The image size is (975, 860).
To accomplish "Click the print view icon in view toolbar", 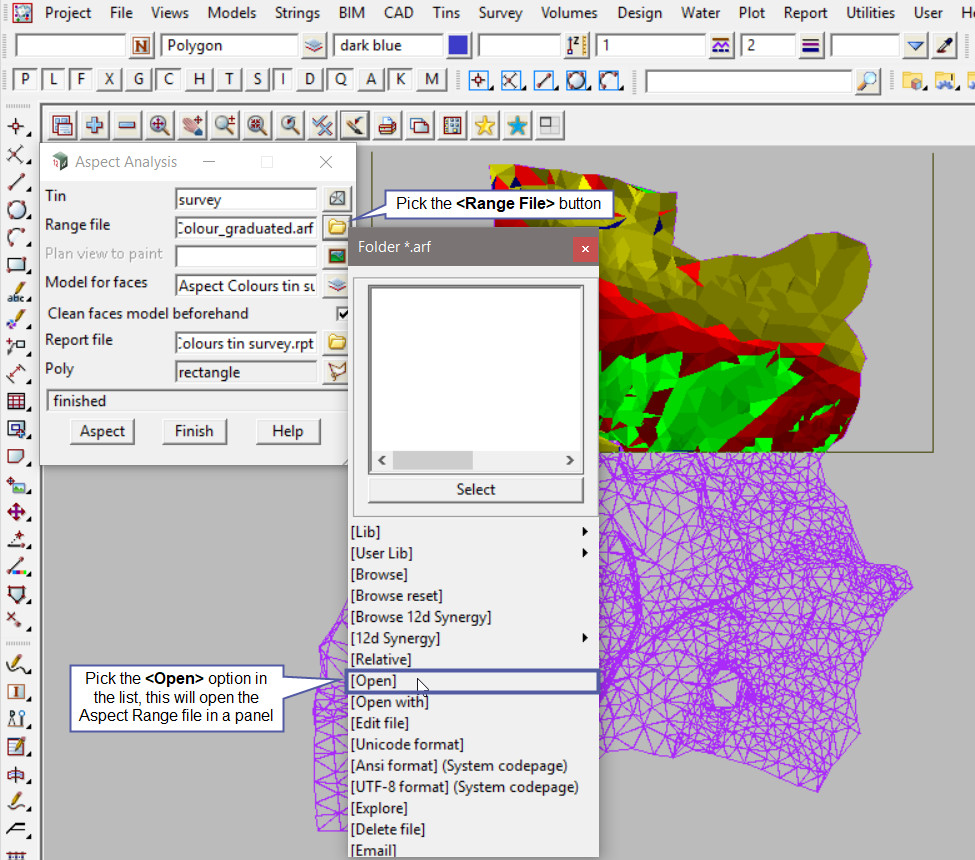I will click(x=387, y=126).
